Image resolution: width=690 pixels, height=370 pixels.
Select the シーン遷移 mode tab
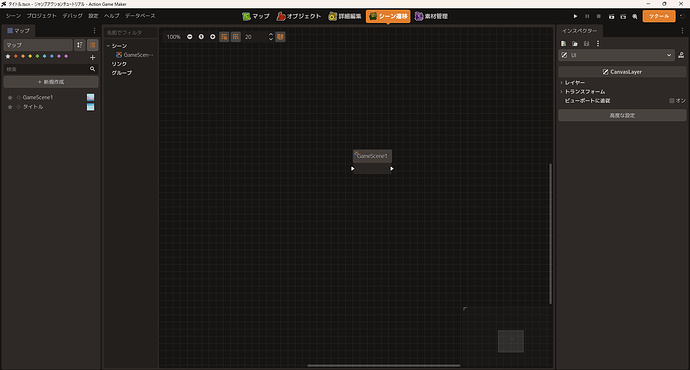click(388, 16)
